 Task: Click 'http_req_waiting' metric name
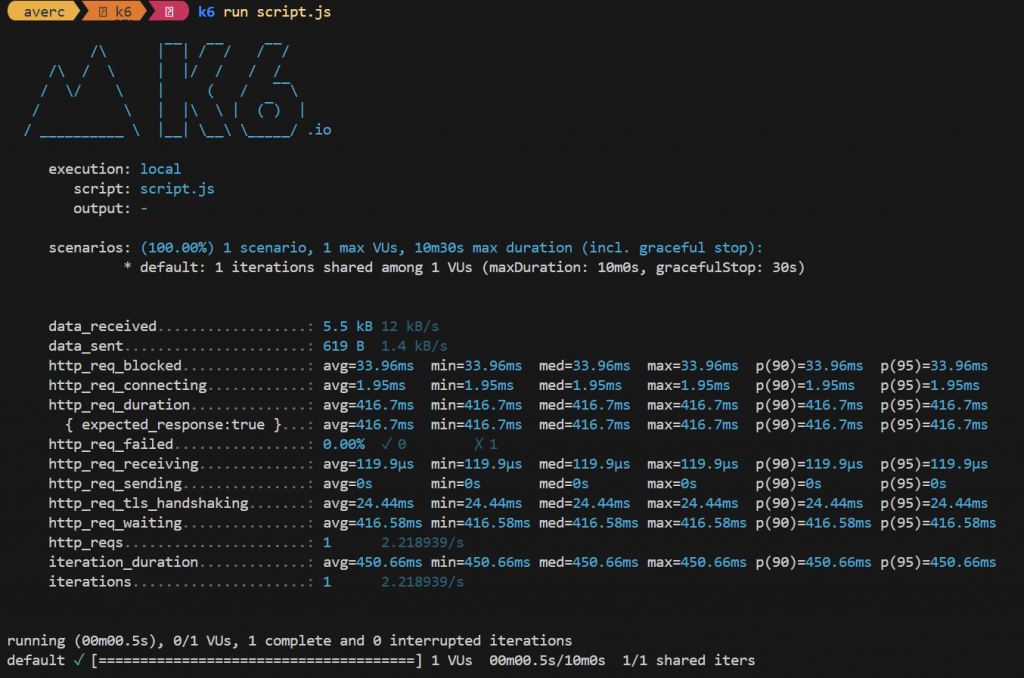(x=115, y=523)
